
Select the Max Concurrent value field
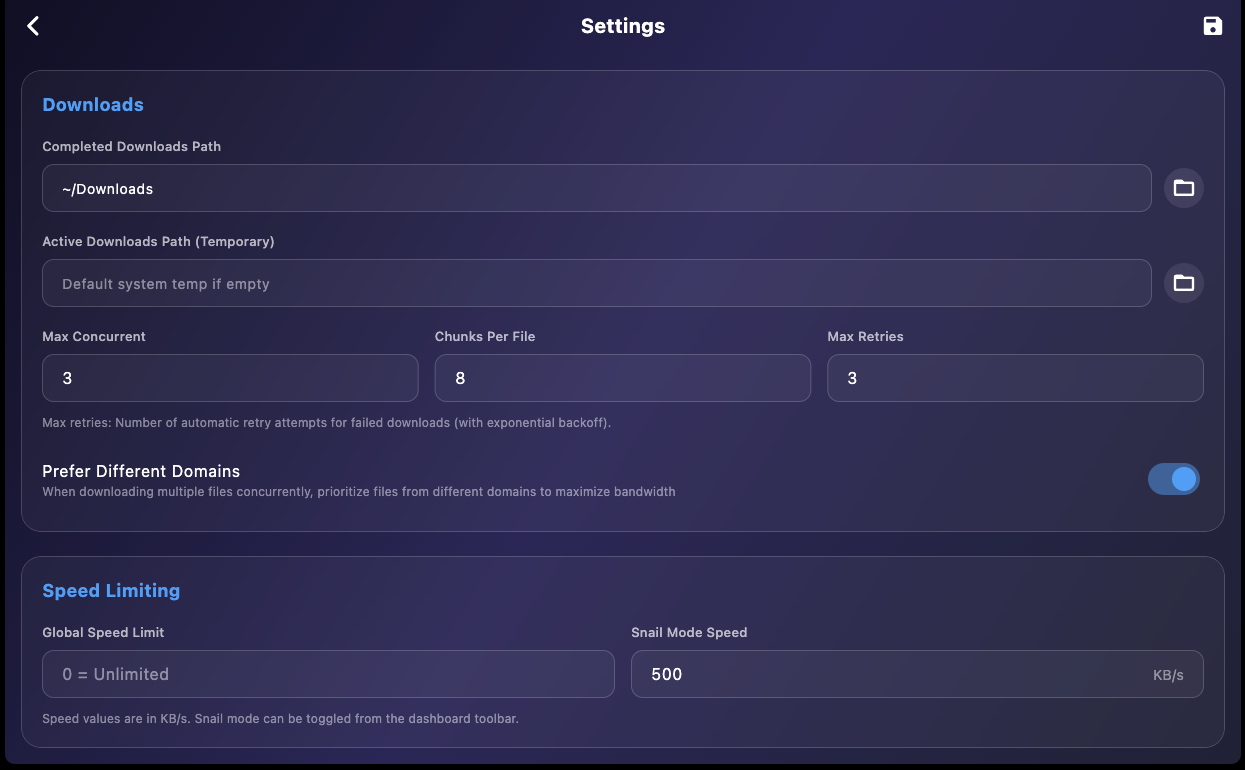[230, 378]
